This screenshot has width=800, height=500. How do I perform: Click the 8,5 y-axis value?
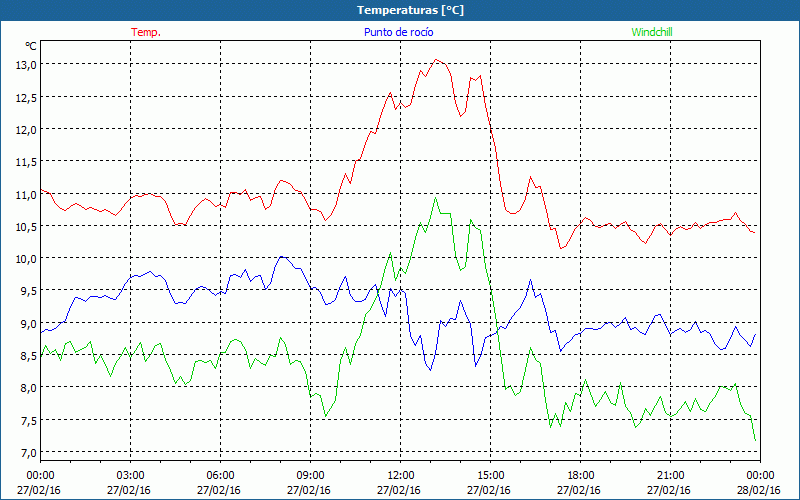click(28, 356)
